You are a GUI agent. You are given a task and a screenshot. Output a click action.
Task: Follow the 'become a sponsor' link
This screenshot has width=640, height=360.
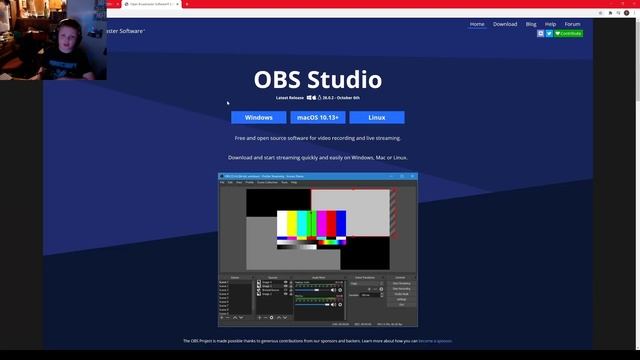435,341
